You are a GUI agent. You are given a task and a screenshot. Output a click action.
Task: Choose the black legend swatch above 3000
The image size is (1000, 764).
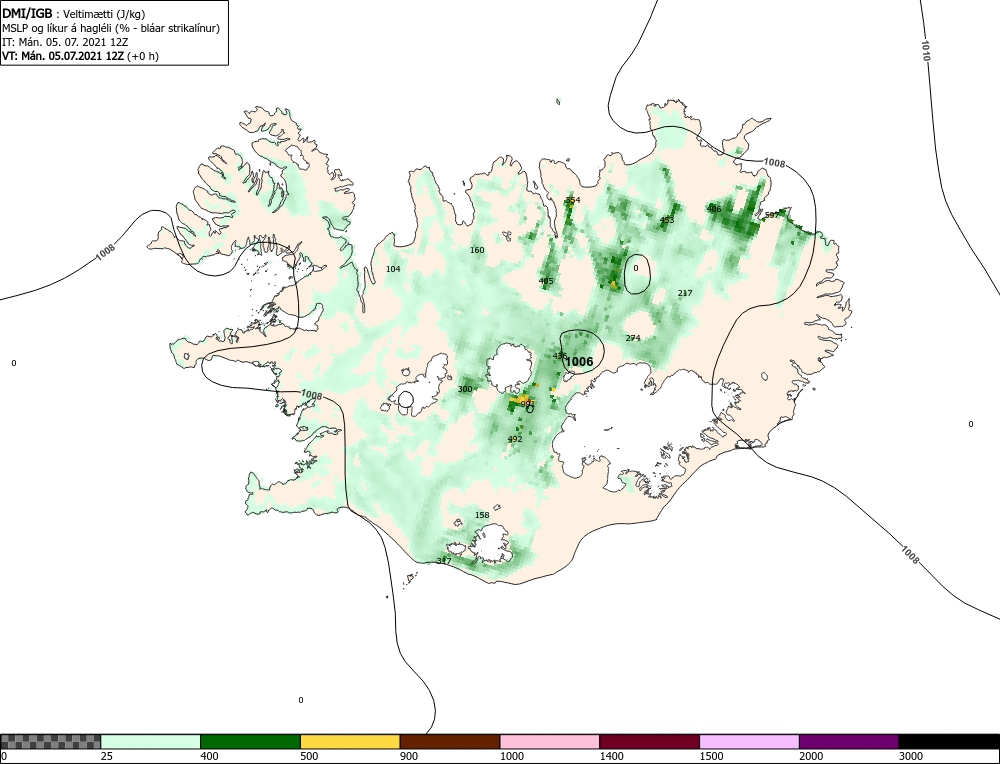(949, 742)
